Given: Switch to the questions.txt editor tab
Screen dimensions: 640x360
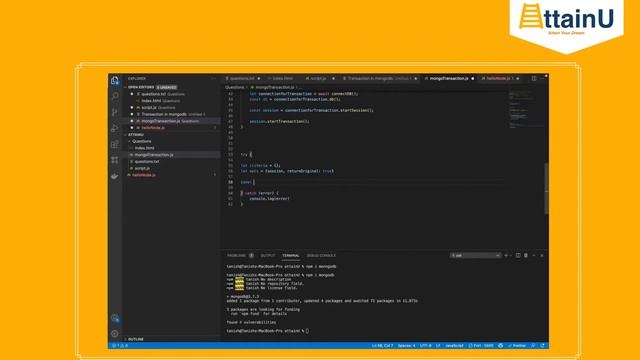Looking at the screenshot, I should click(x=242, y=78).
